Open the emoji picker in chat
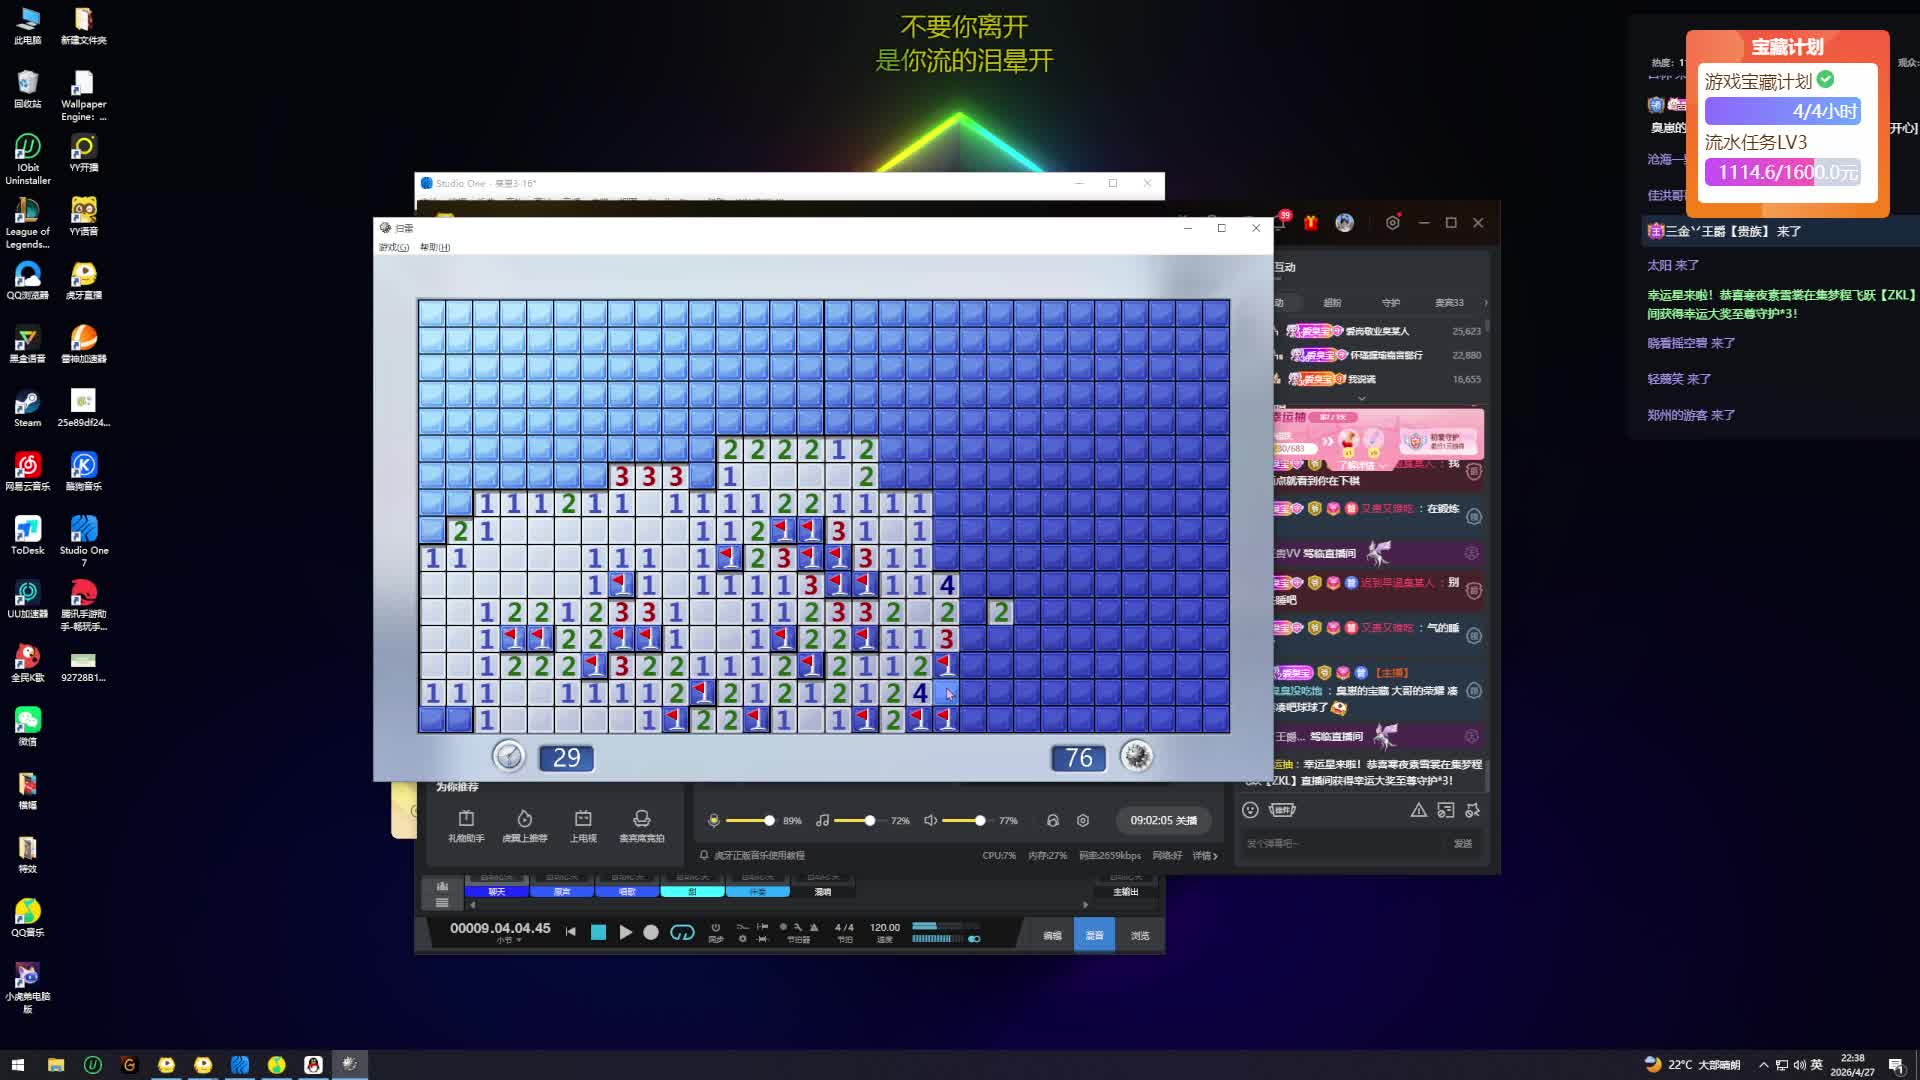The width and height of the screenshot is (1920, 1080). 1250,810
